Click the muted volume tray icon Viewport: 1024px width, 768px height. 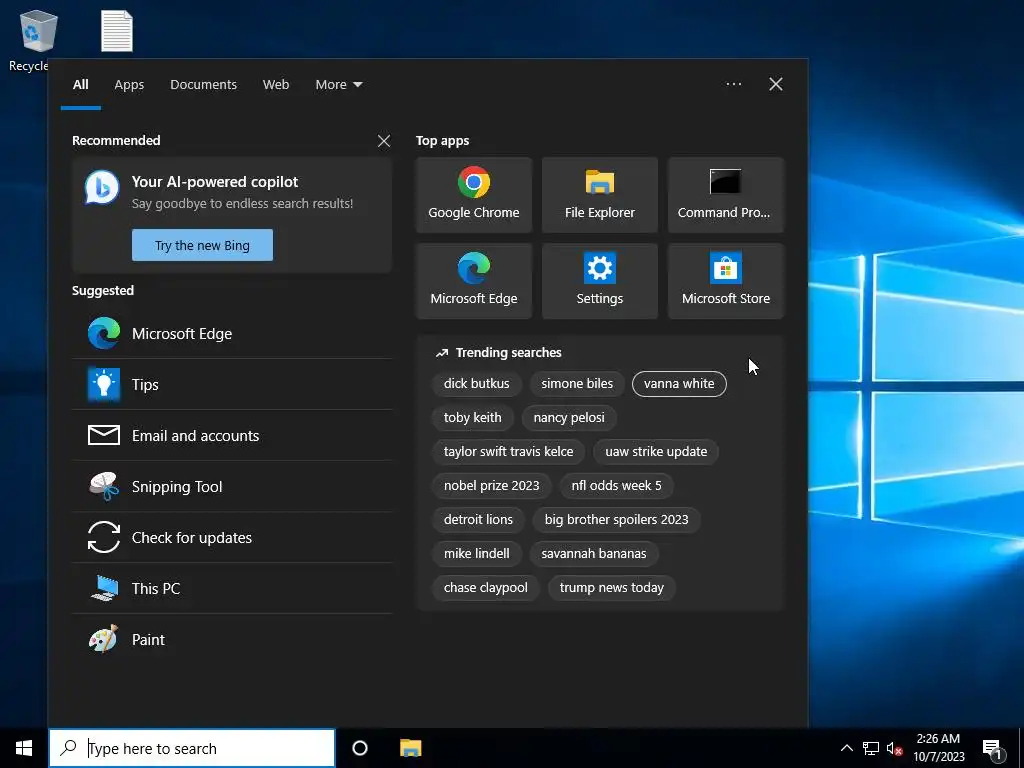(894, 748)
